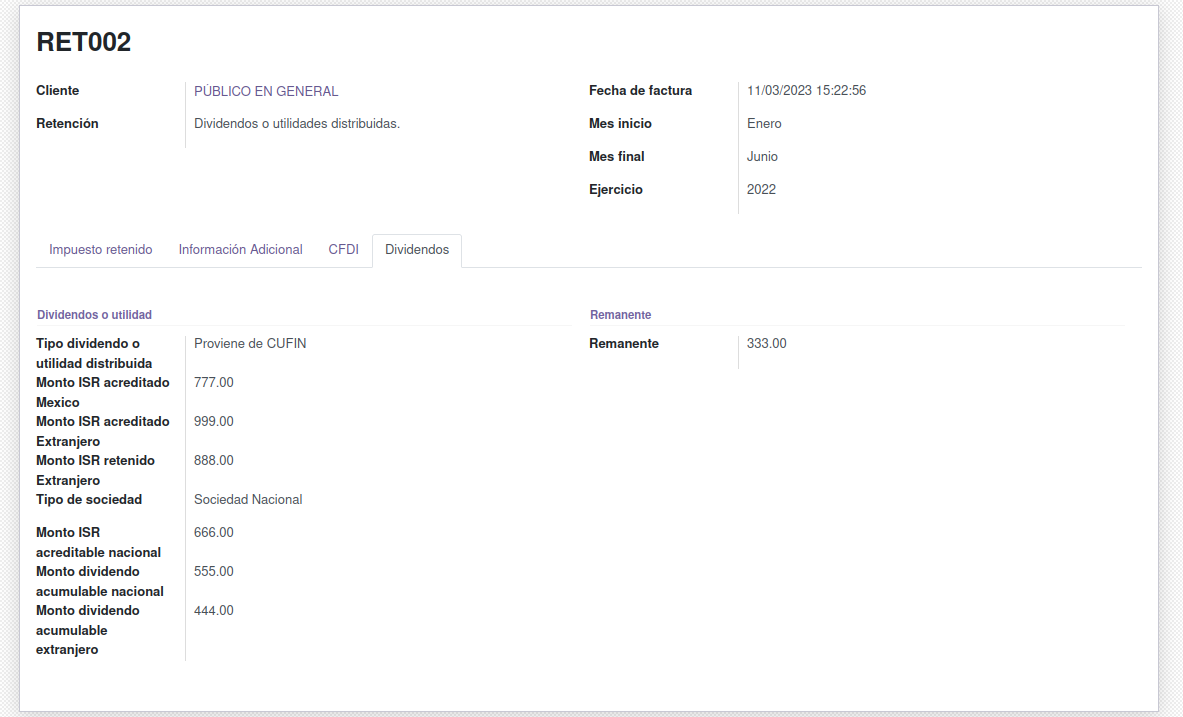
Task: Click the Ejercicio value 2022
Action: (x=761, y=190)
